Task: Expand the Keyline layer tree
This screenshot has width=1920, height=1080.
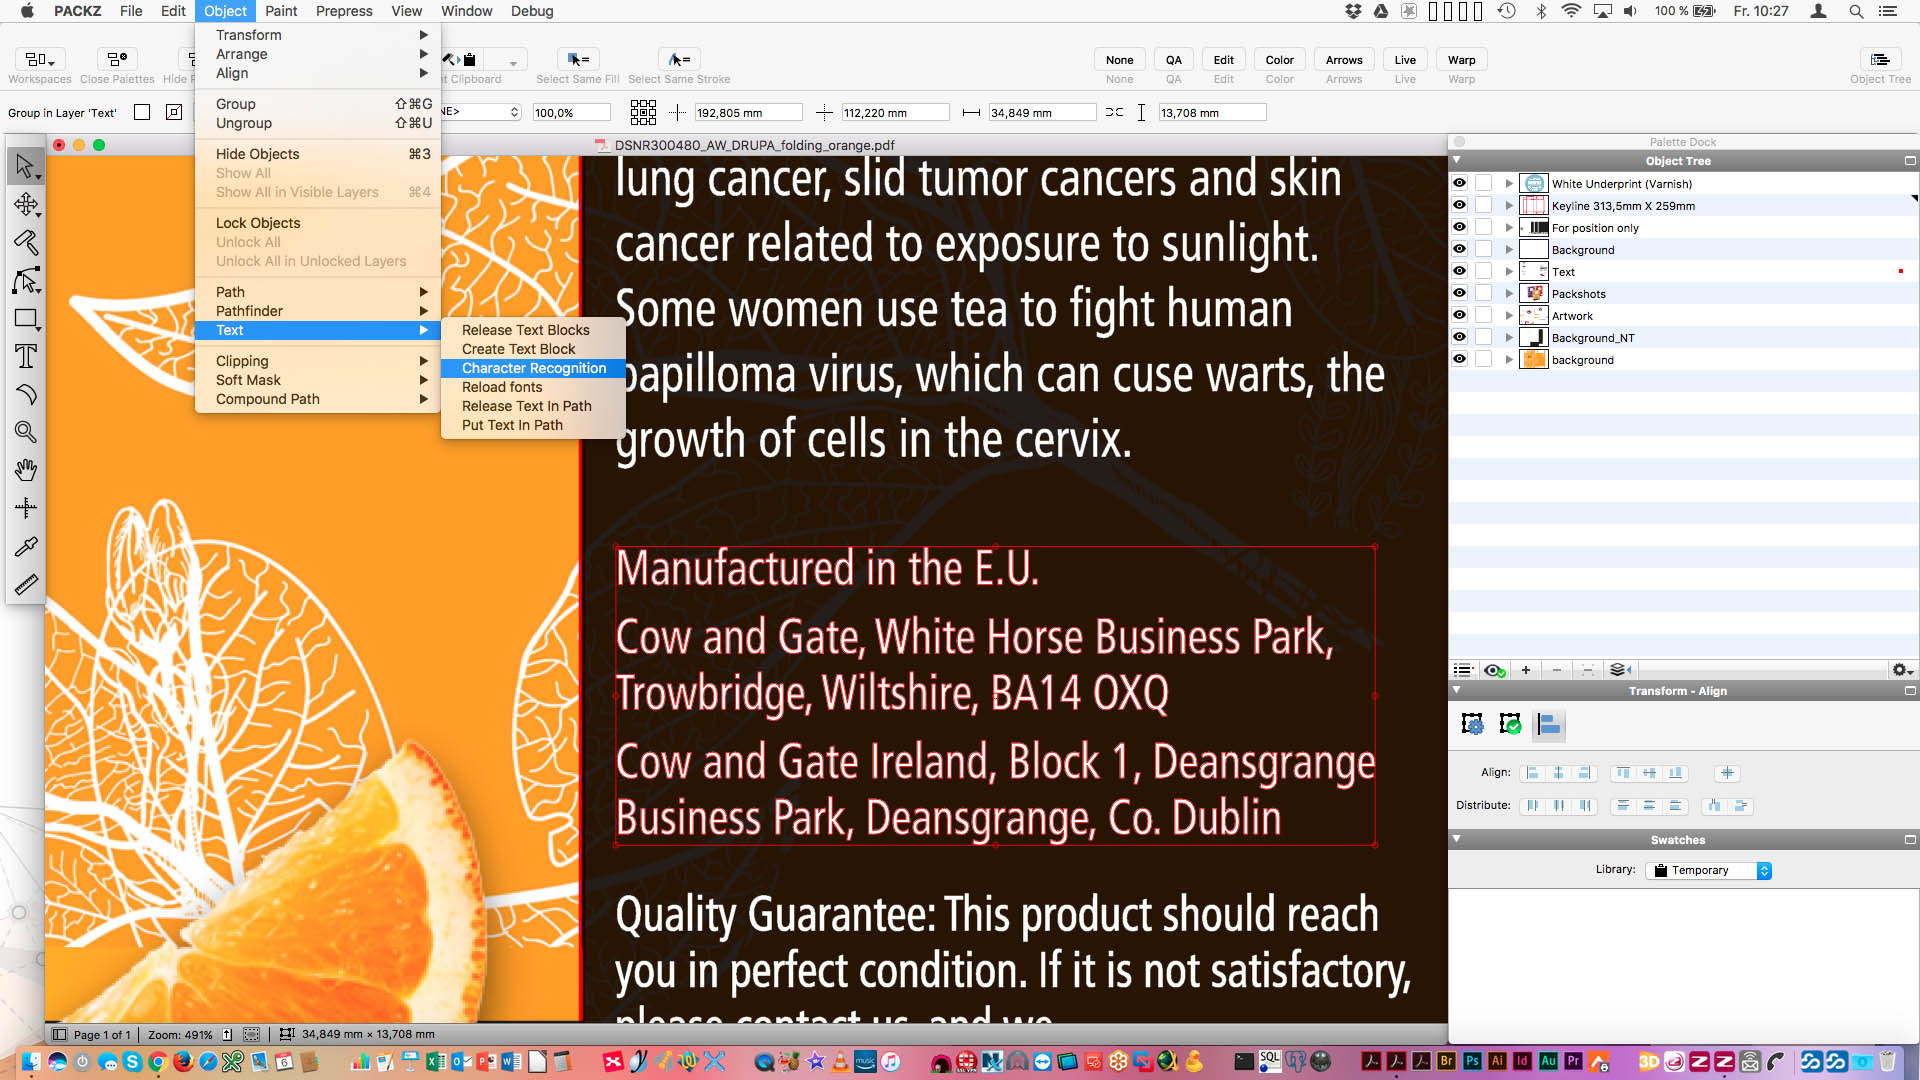Action: (1509, 206)
